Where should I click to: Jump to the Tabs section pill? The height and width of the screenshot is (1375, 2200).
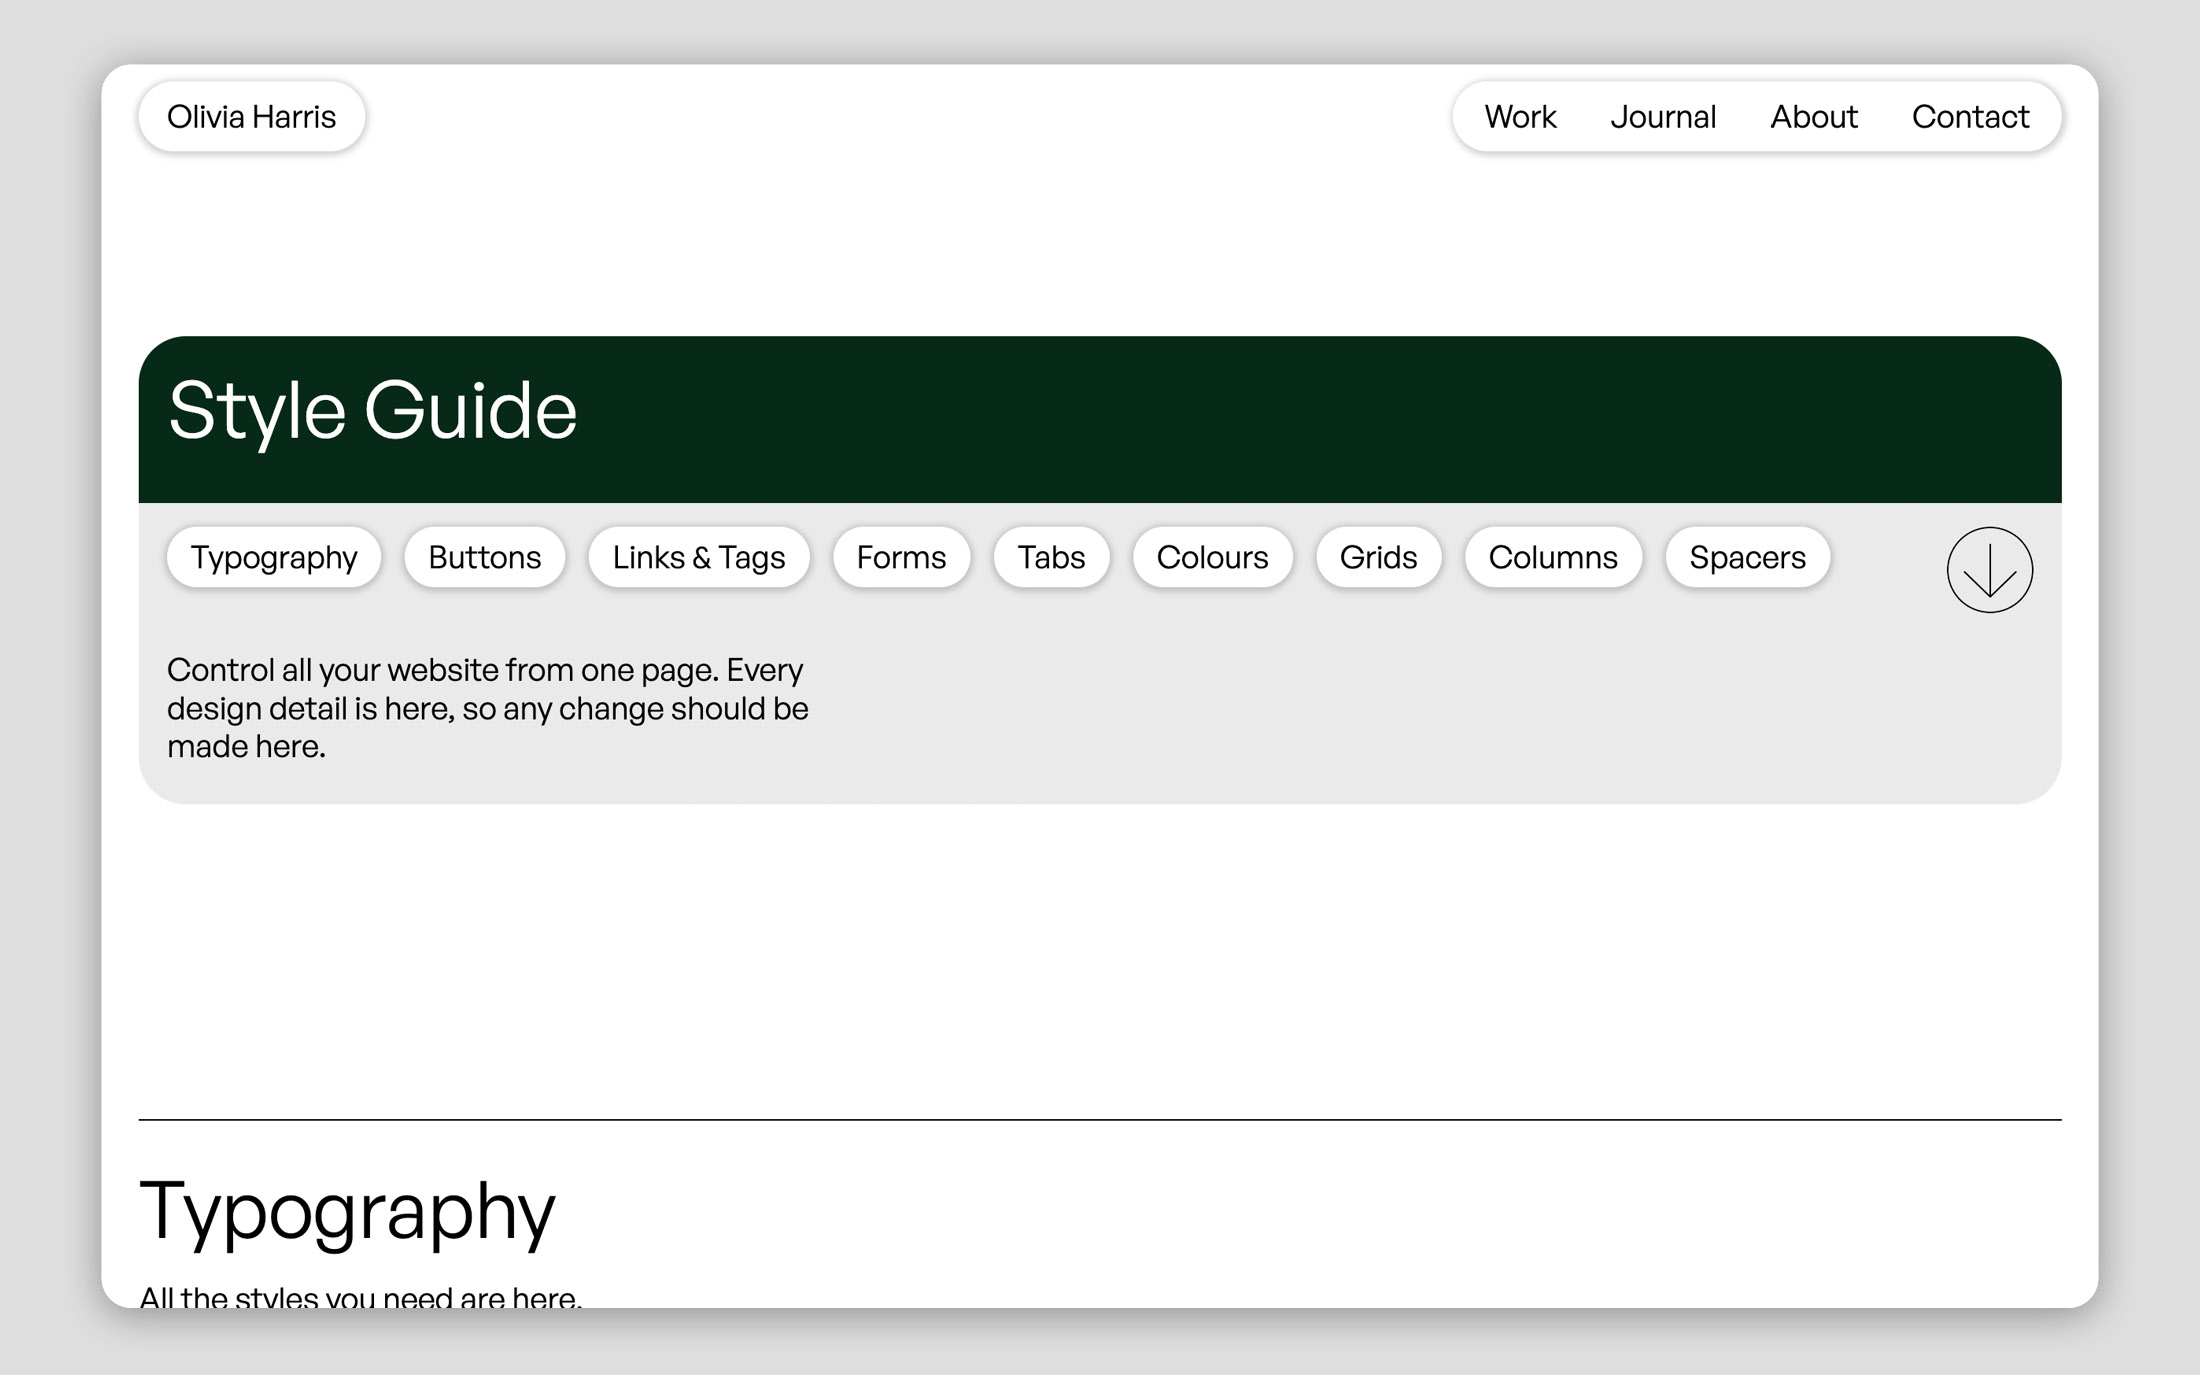click(x=1051, y=557)
